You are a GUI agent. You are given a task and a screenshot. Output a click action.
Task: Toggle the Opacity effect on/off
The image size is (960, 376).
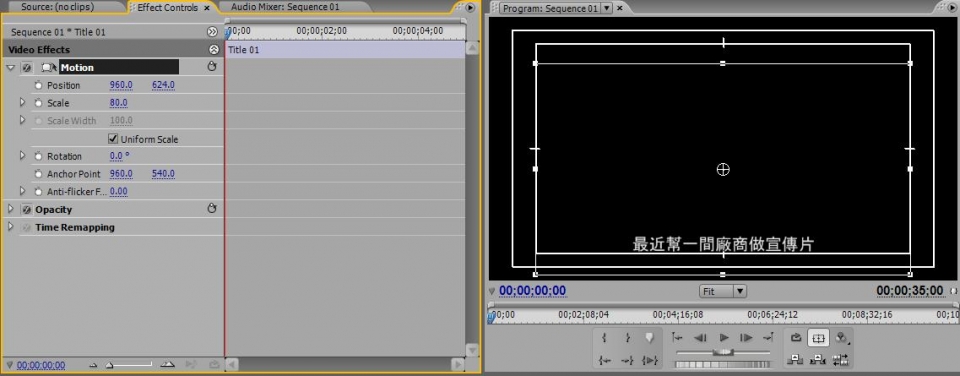coord(27,209)
